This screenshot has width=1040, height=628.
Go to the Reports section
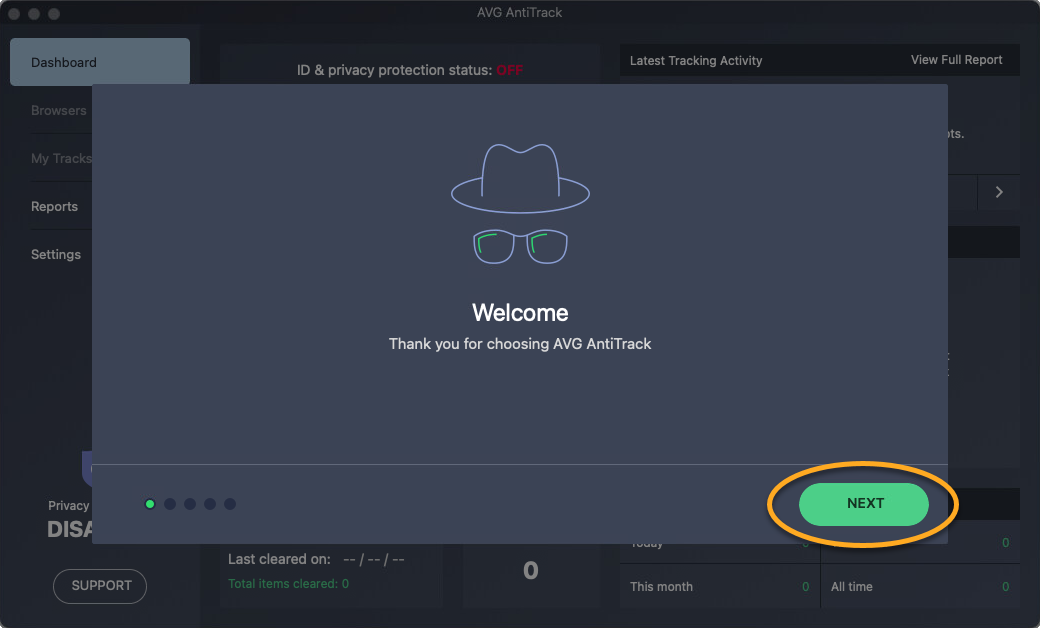tap(54, 206)
